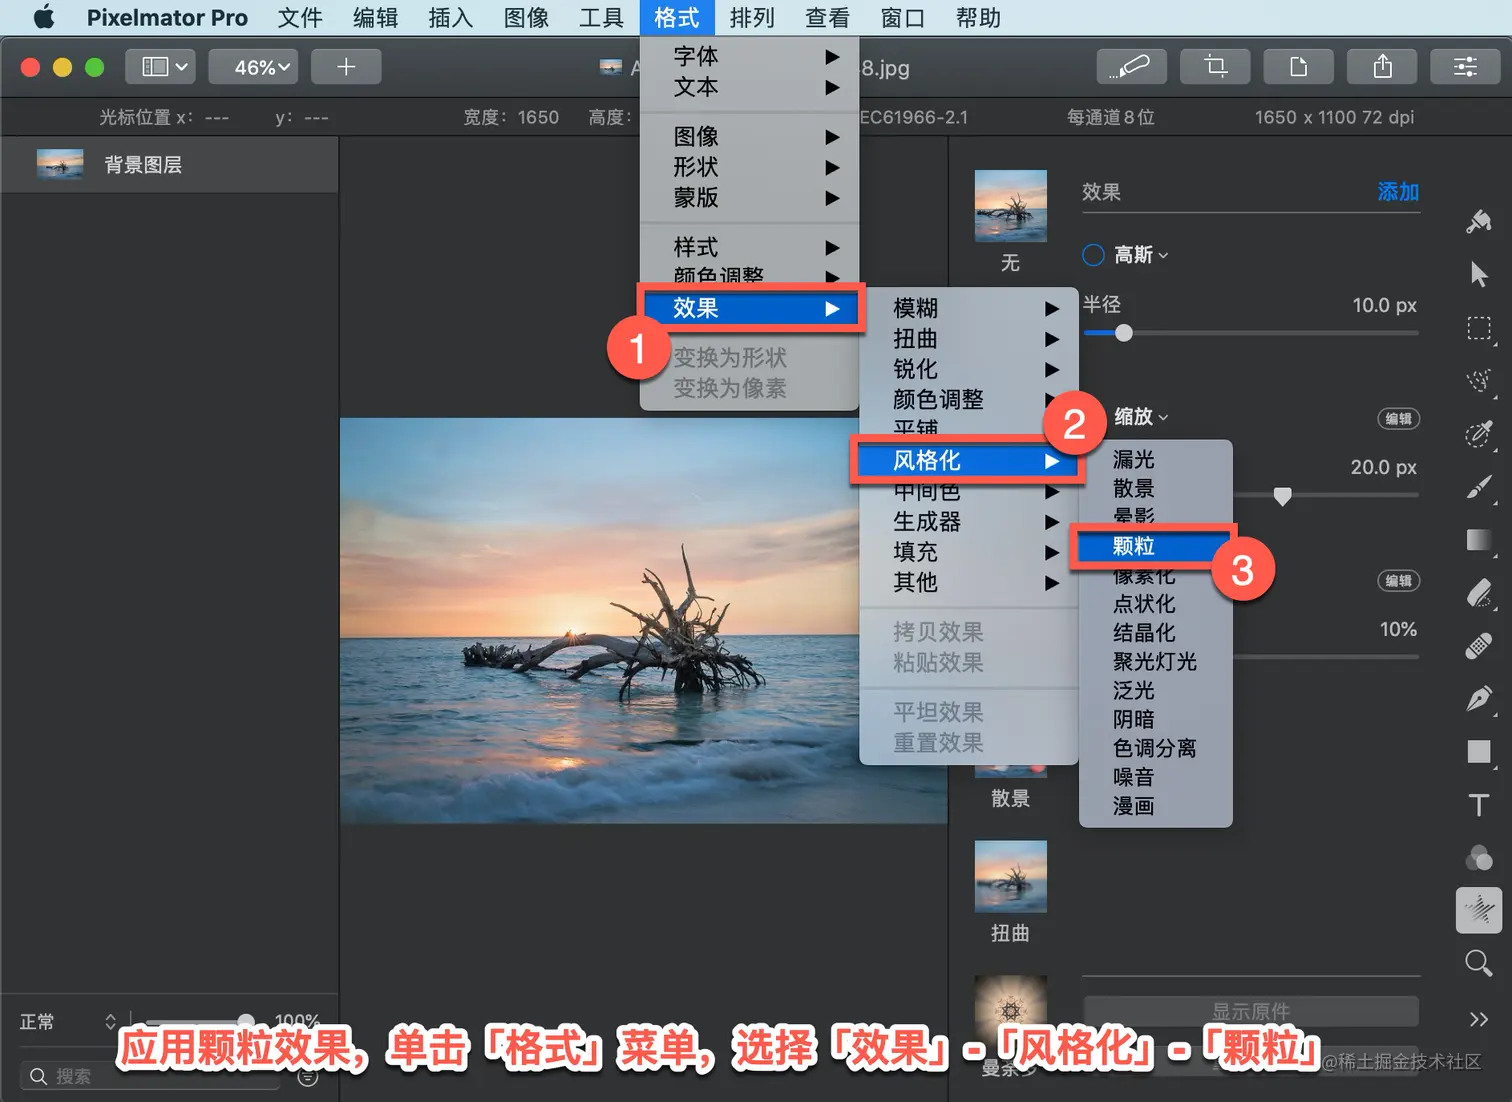
Task: Open the 高斯 effect type dropdown
Action: 1141,255
